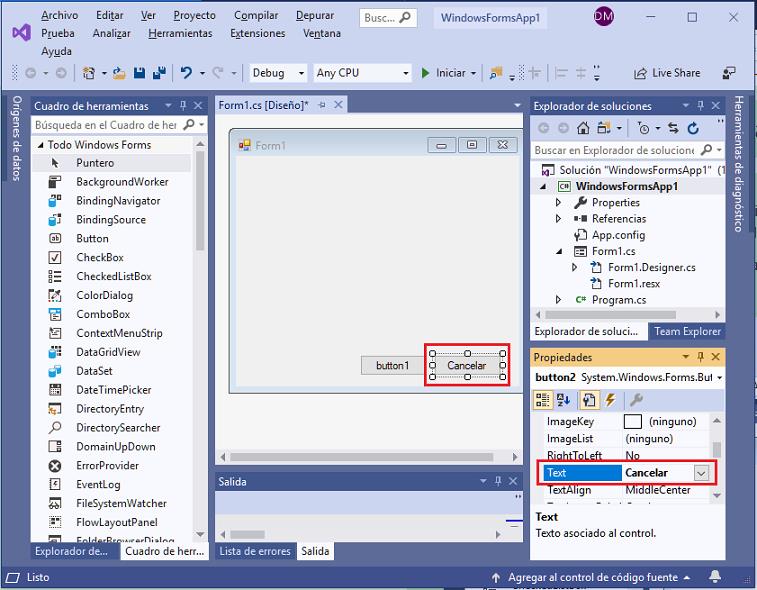Open the Text property value dropdown

click(701, 473)
